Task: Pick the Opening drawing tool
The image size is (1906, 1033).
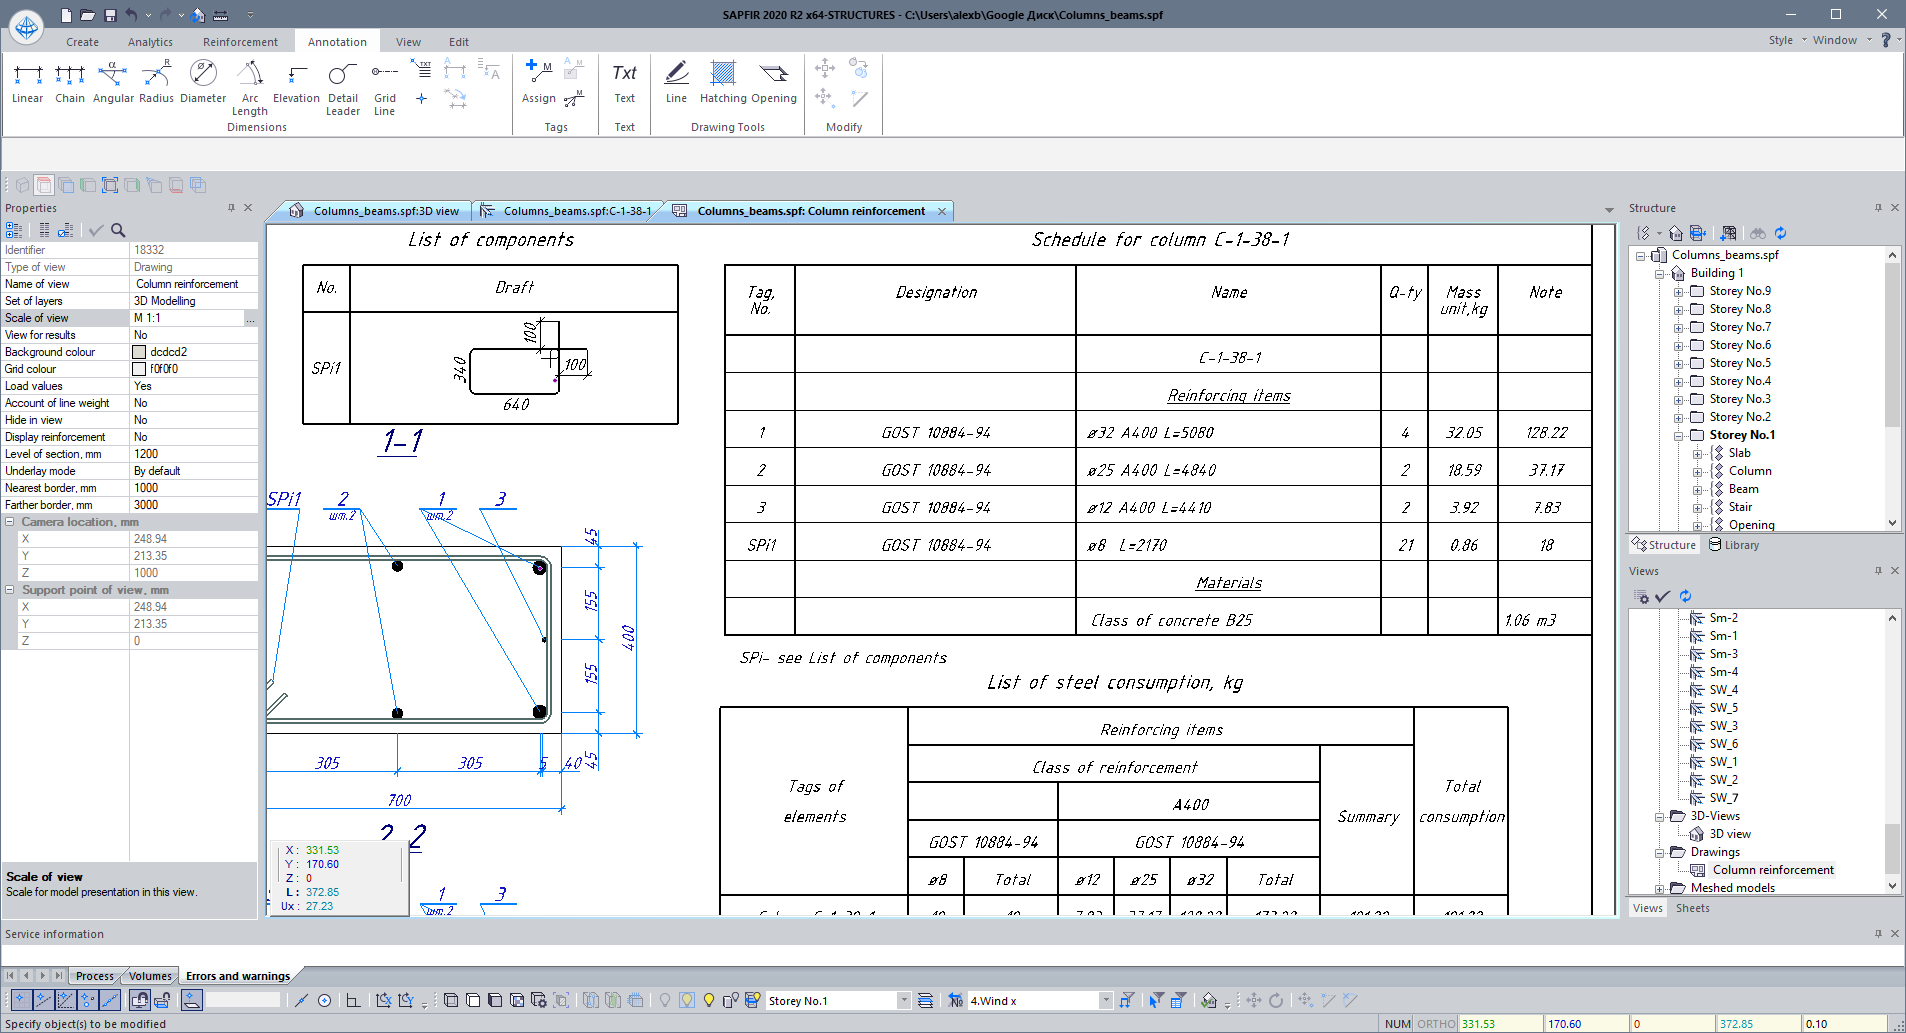Action: (773, 81)
